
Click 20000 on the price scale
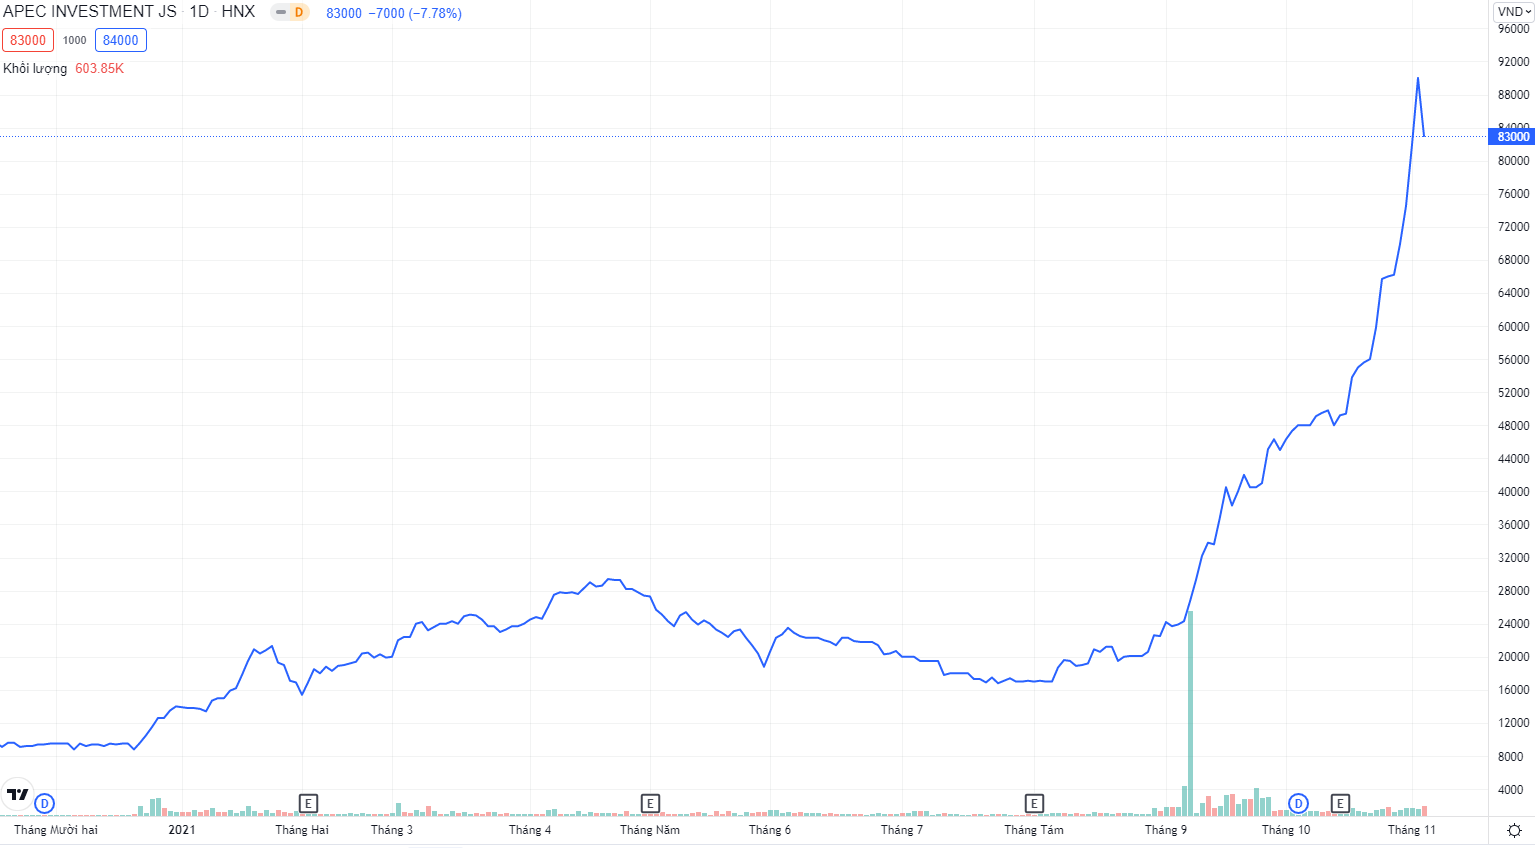point(1513,657)
